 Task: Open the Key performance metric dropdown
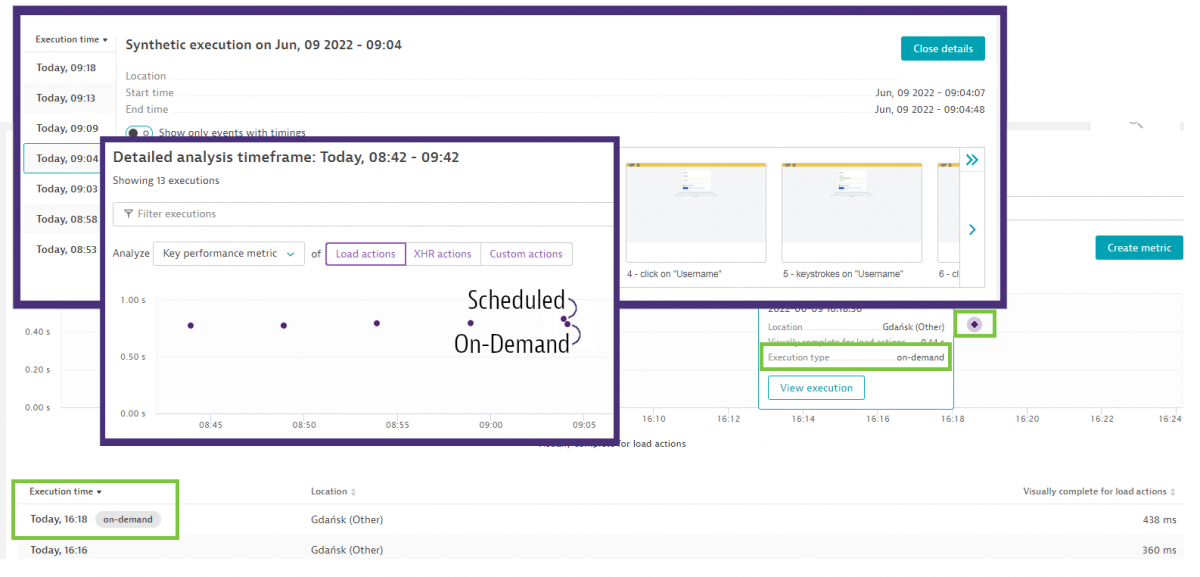point(229,254)
